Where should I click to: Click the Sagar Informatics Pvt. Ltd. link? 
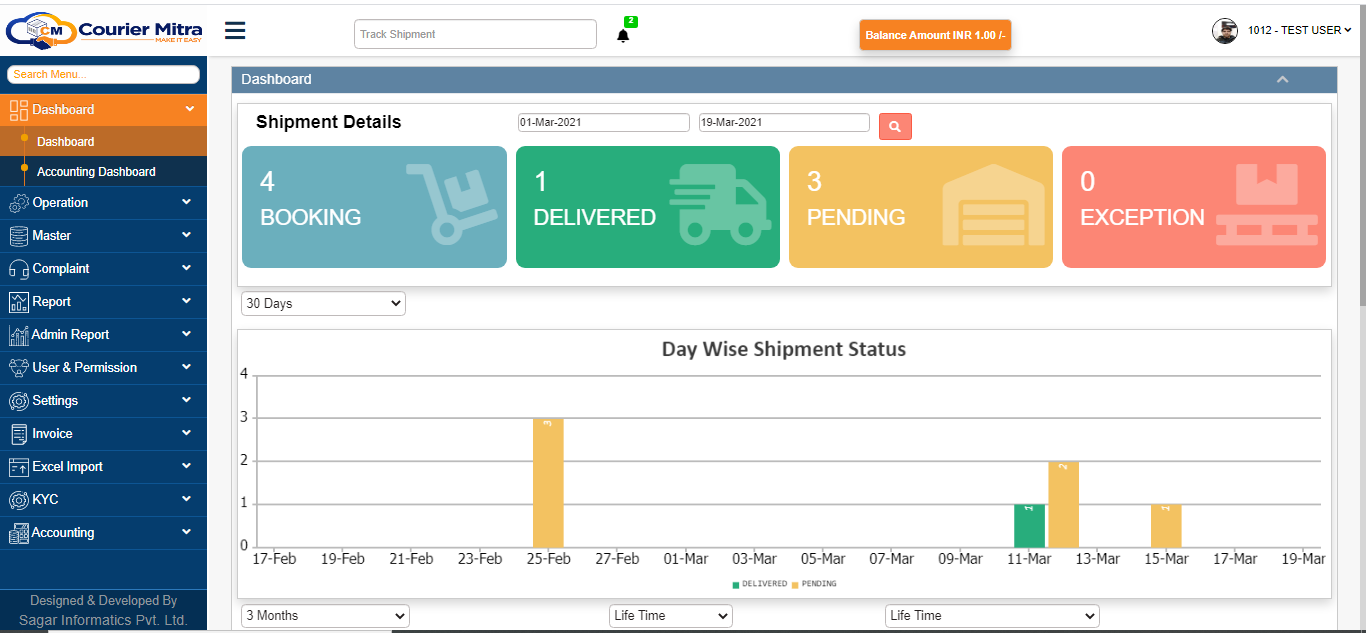[x=103, y=620]
